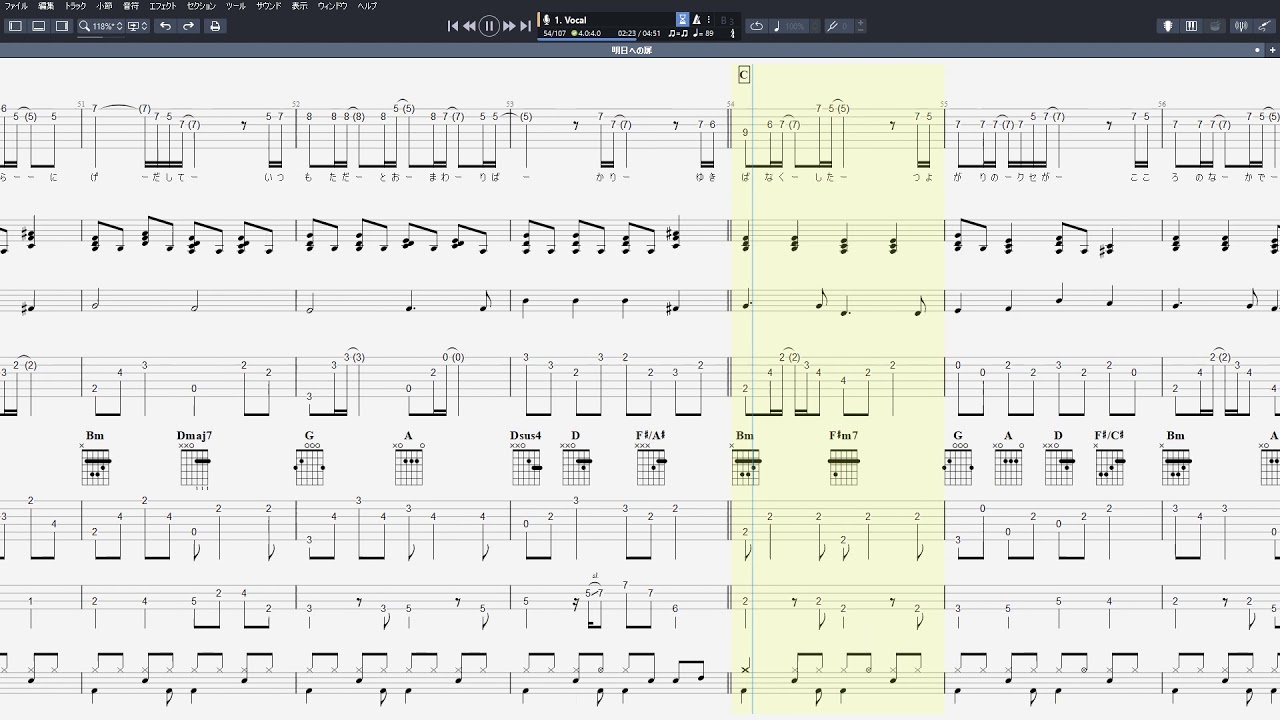Open the zoom level dropdown showing 118%
The width and height of the screenshot is (1280, 720).
click(102, 26)
